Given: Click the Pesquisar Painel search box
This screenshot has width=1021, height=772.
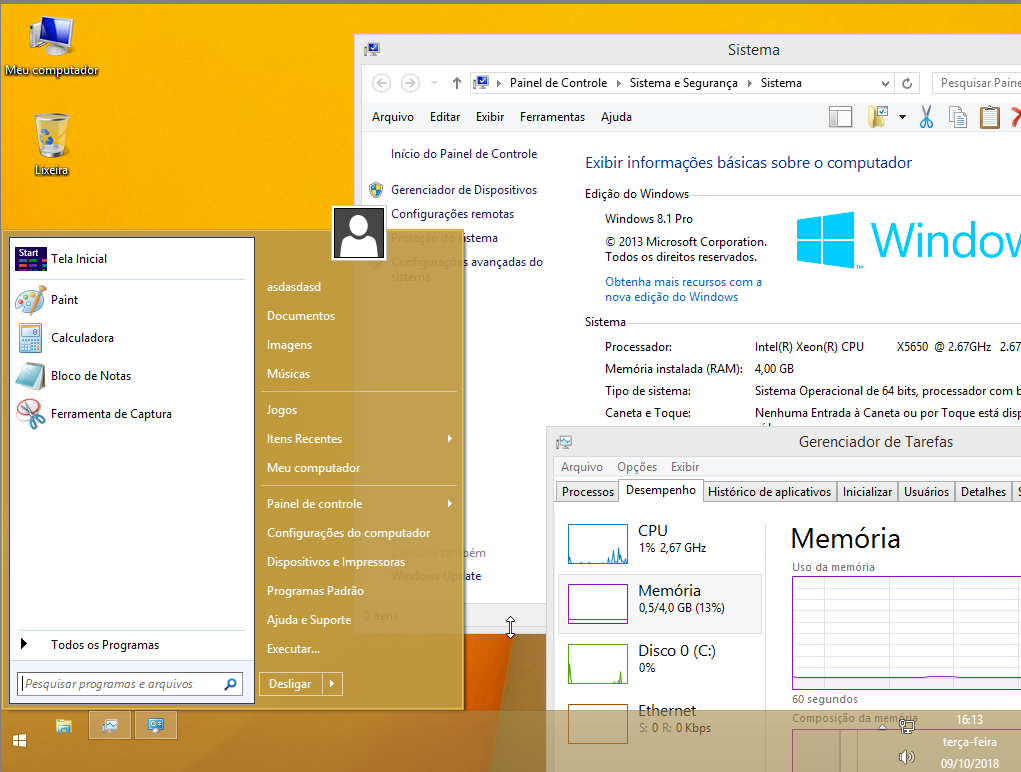Looking at the screenshot, I should [x=977, y=83].
